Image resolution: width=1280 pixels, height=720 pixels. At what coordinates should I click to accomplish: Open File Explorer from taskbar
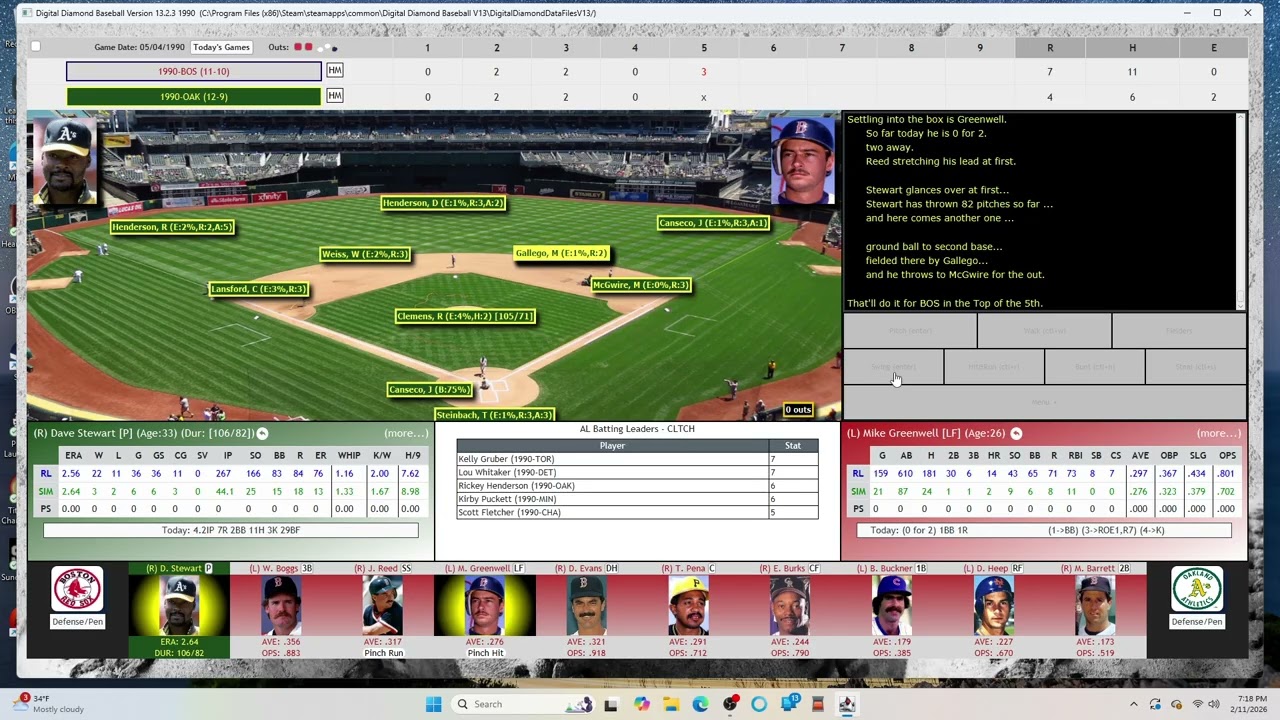pos(671,704)
